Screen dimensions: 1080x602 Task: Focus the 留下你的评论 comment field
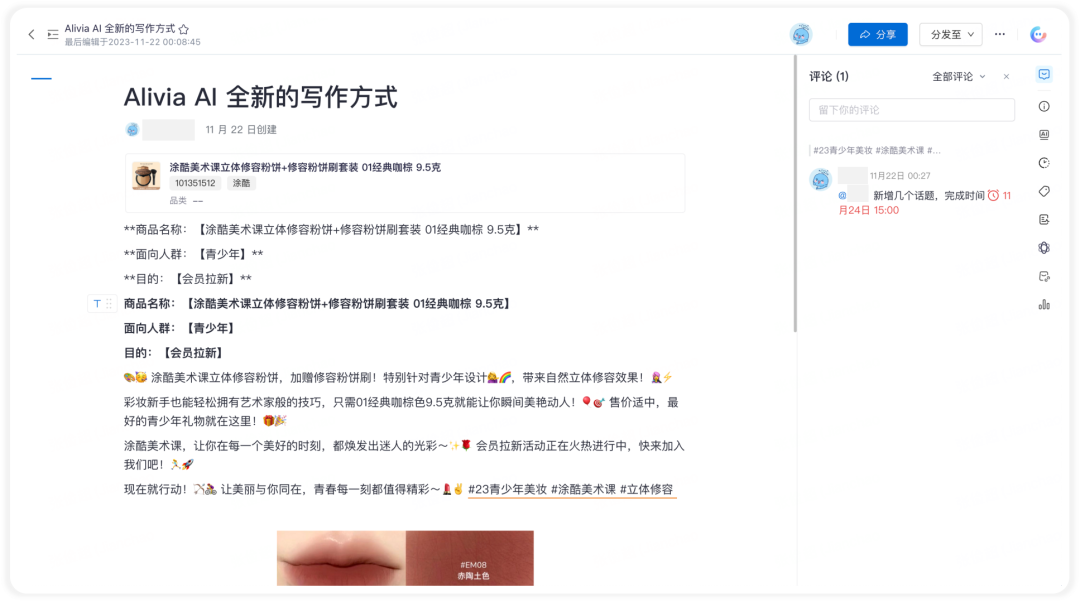911,110
